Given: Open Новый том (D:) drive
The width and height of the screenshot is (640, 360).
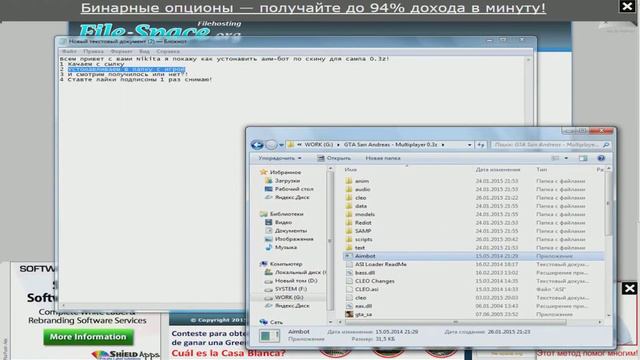Looking at the screenshot, I should click(291, 280).
